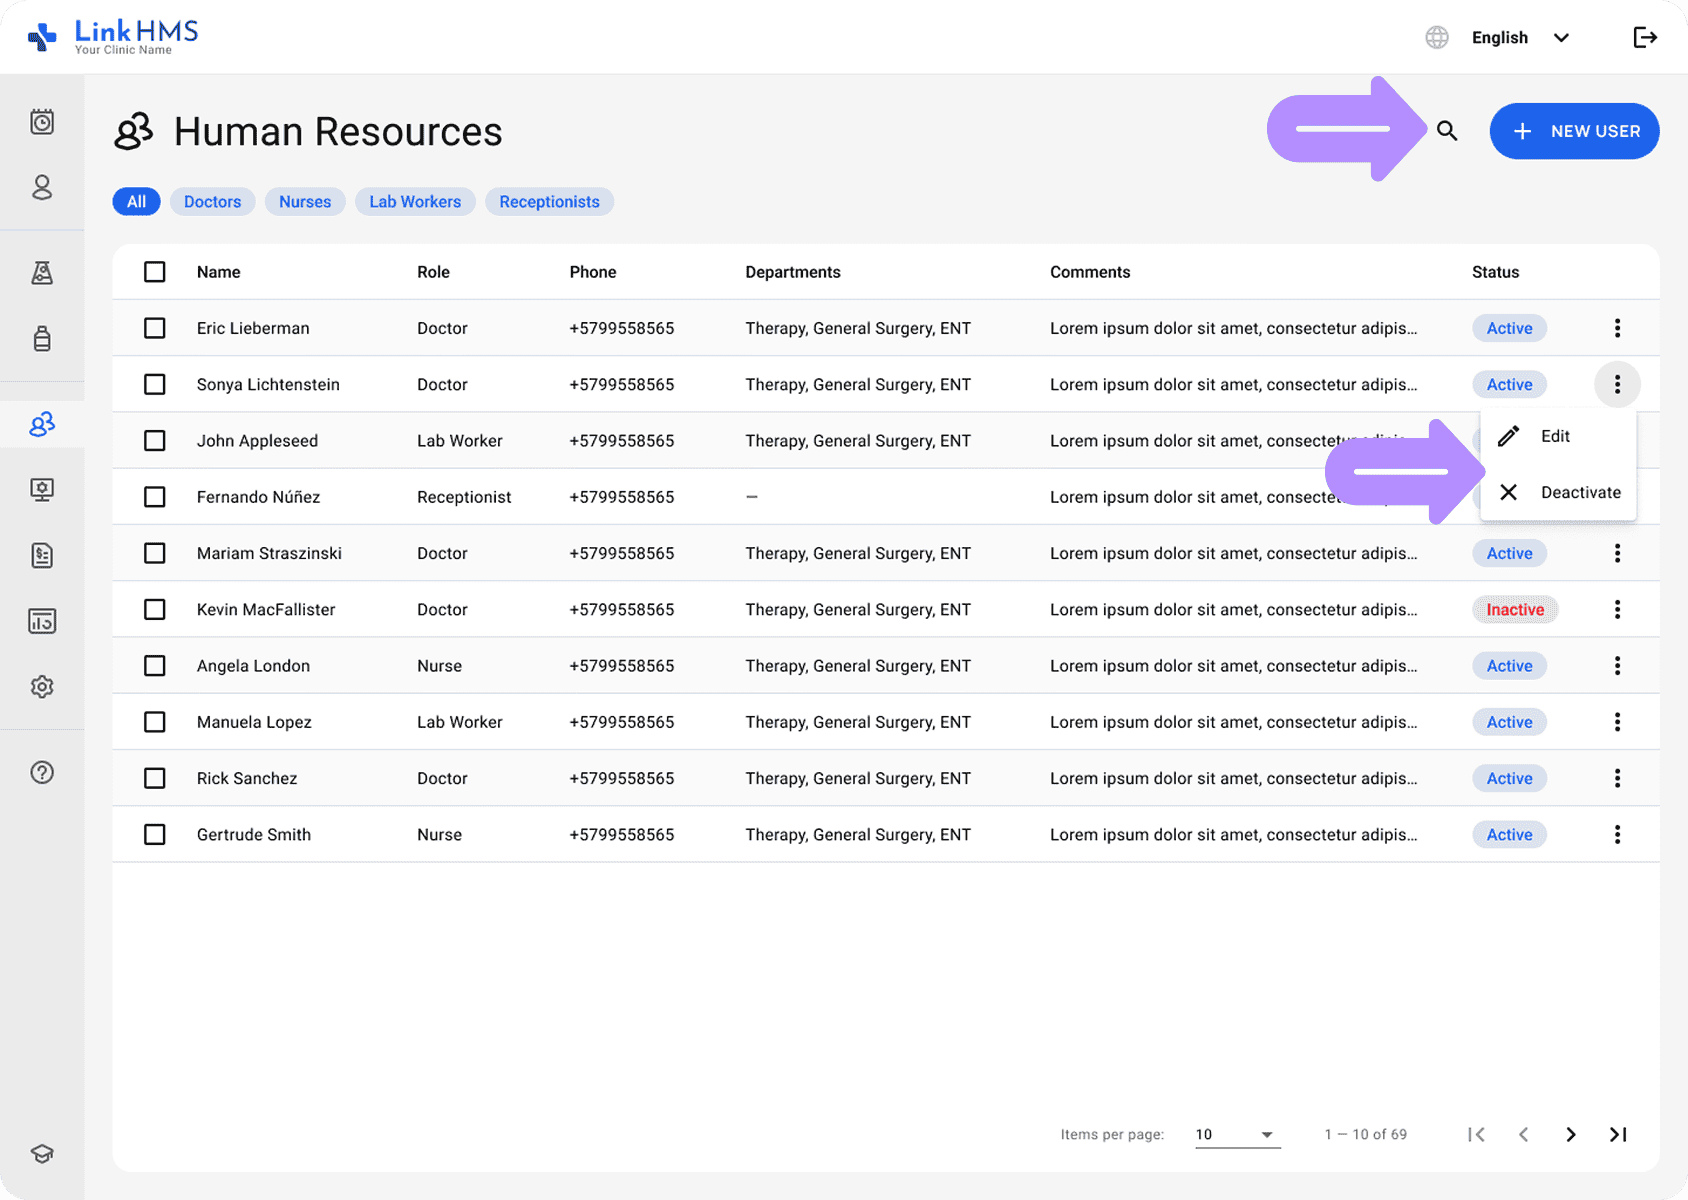This screenshot has width=1688, height=1200.
Task: Click the logout icon in header
Action: pyautogui.click(x=1645, y=38)
